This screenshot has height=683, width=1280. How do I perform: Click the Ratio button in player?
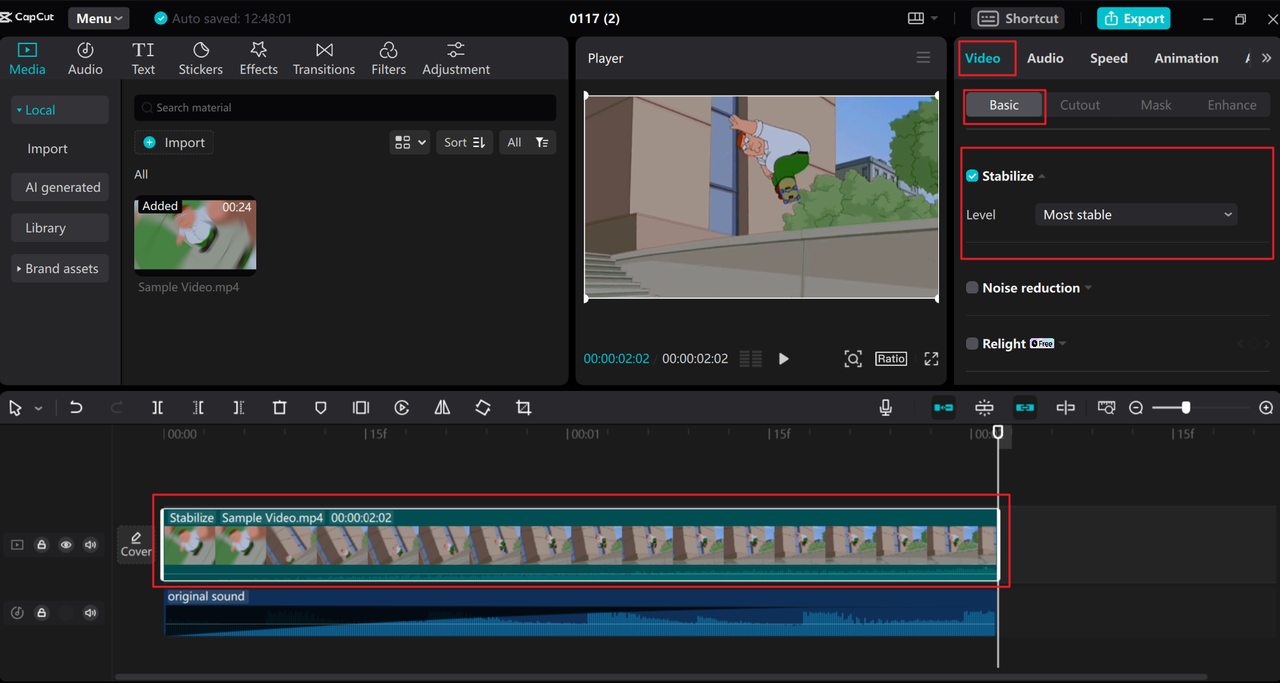pos(891,358)
